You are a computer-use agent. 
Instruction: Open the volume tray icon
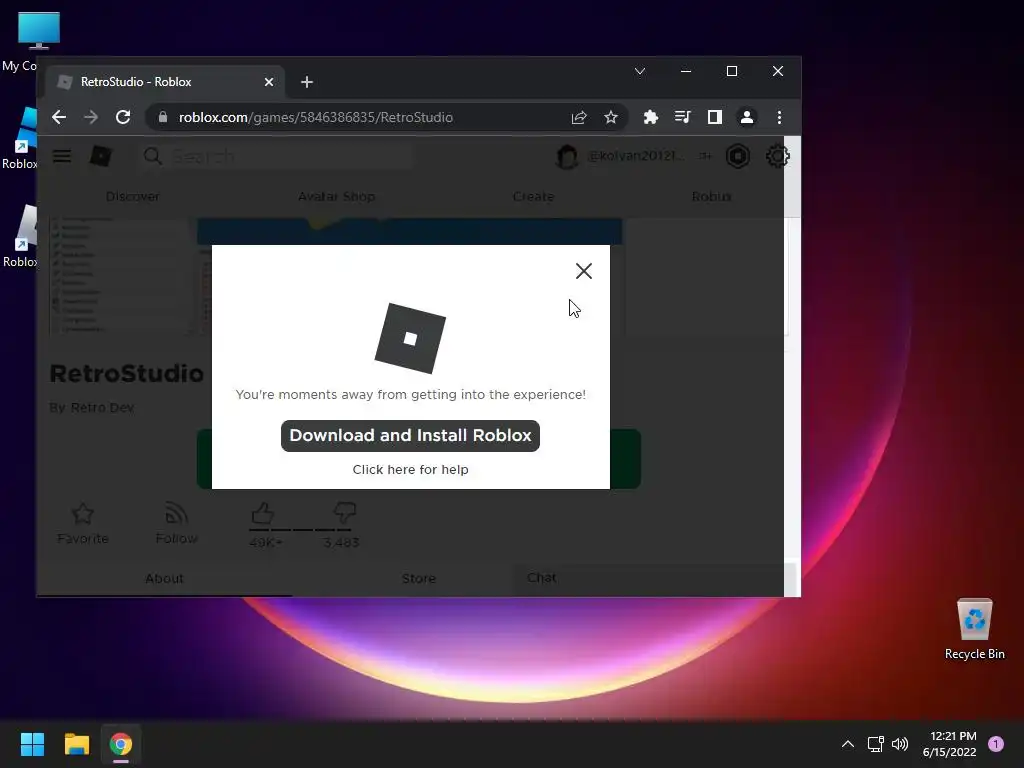coord(900,744)
